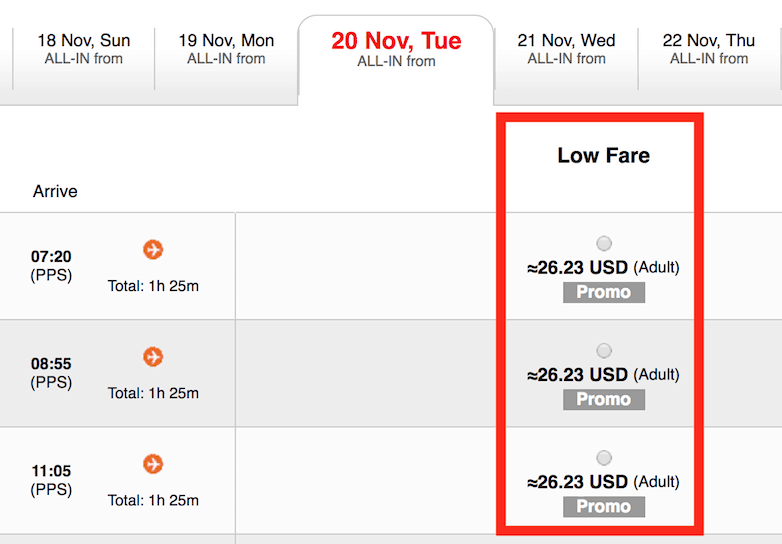This screenshot has height=544, width=782.
Task: Click the airplane icon for the 11:05 arrival
Action: click(x=153, y=464)
